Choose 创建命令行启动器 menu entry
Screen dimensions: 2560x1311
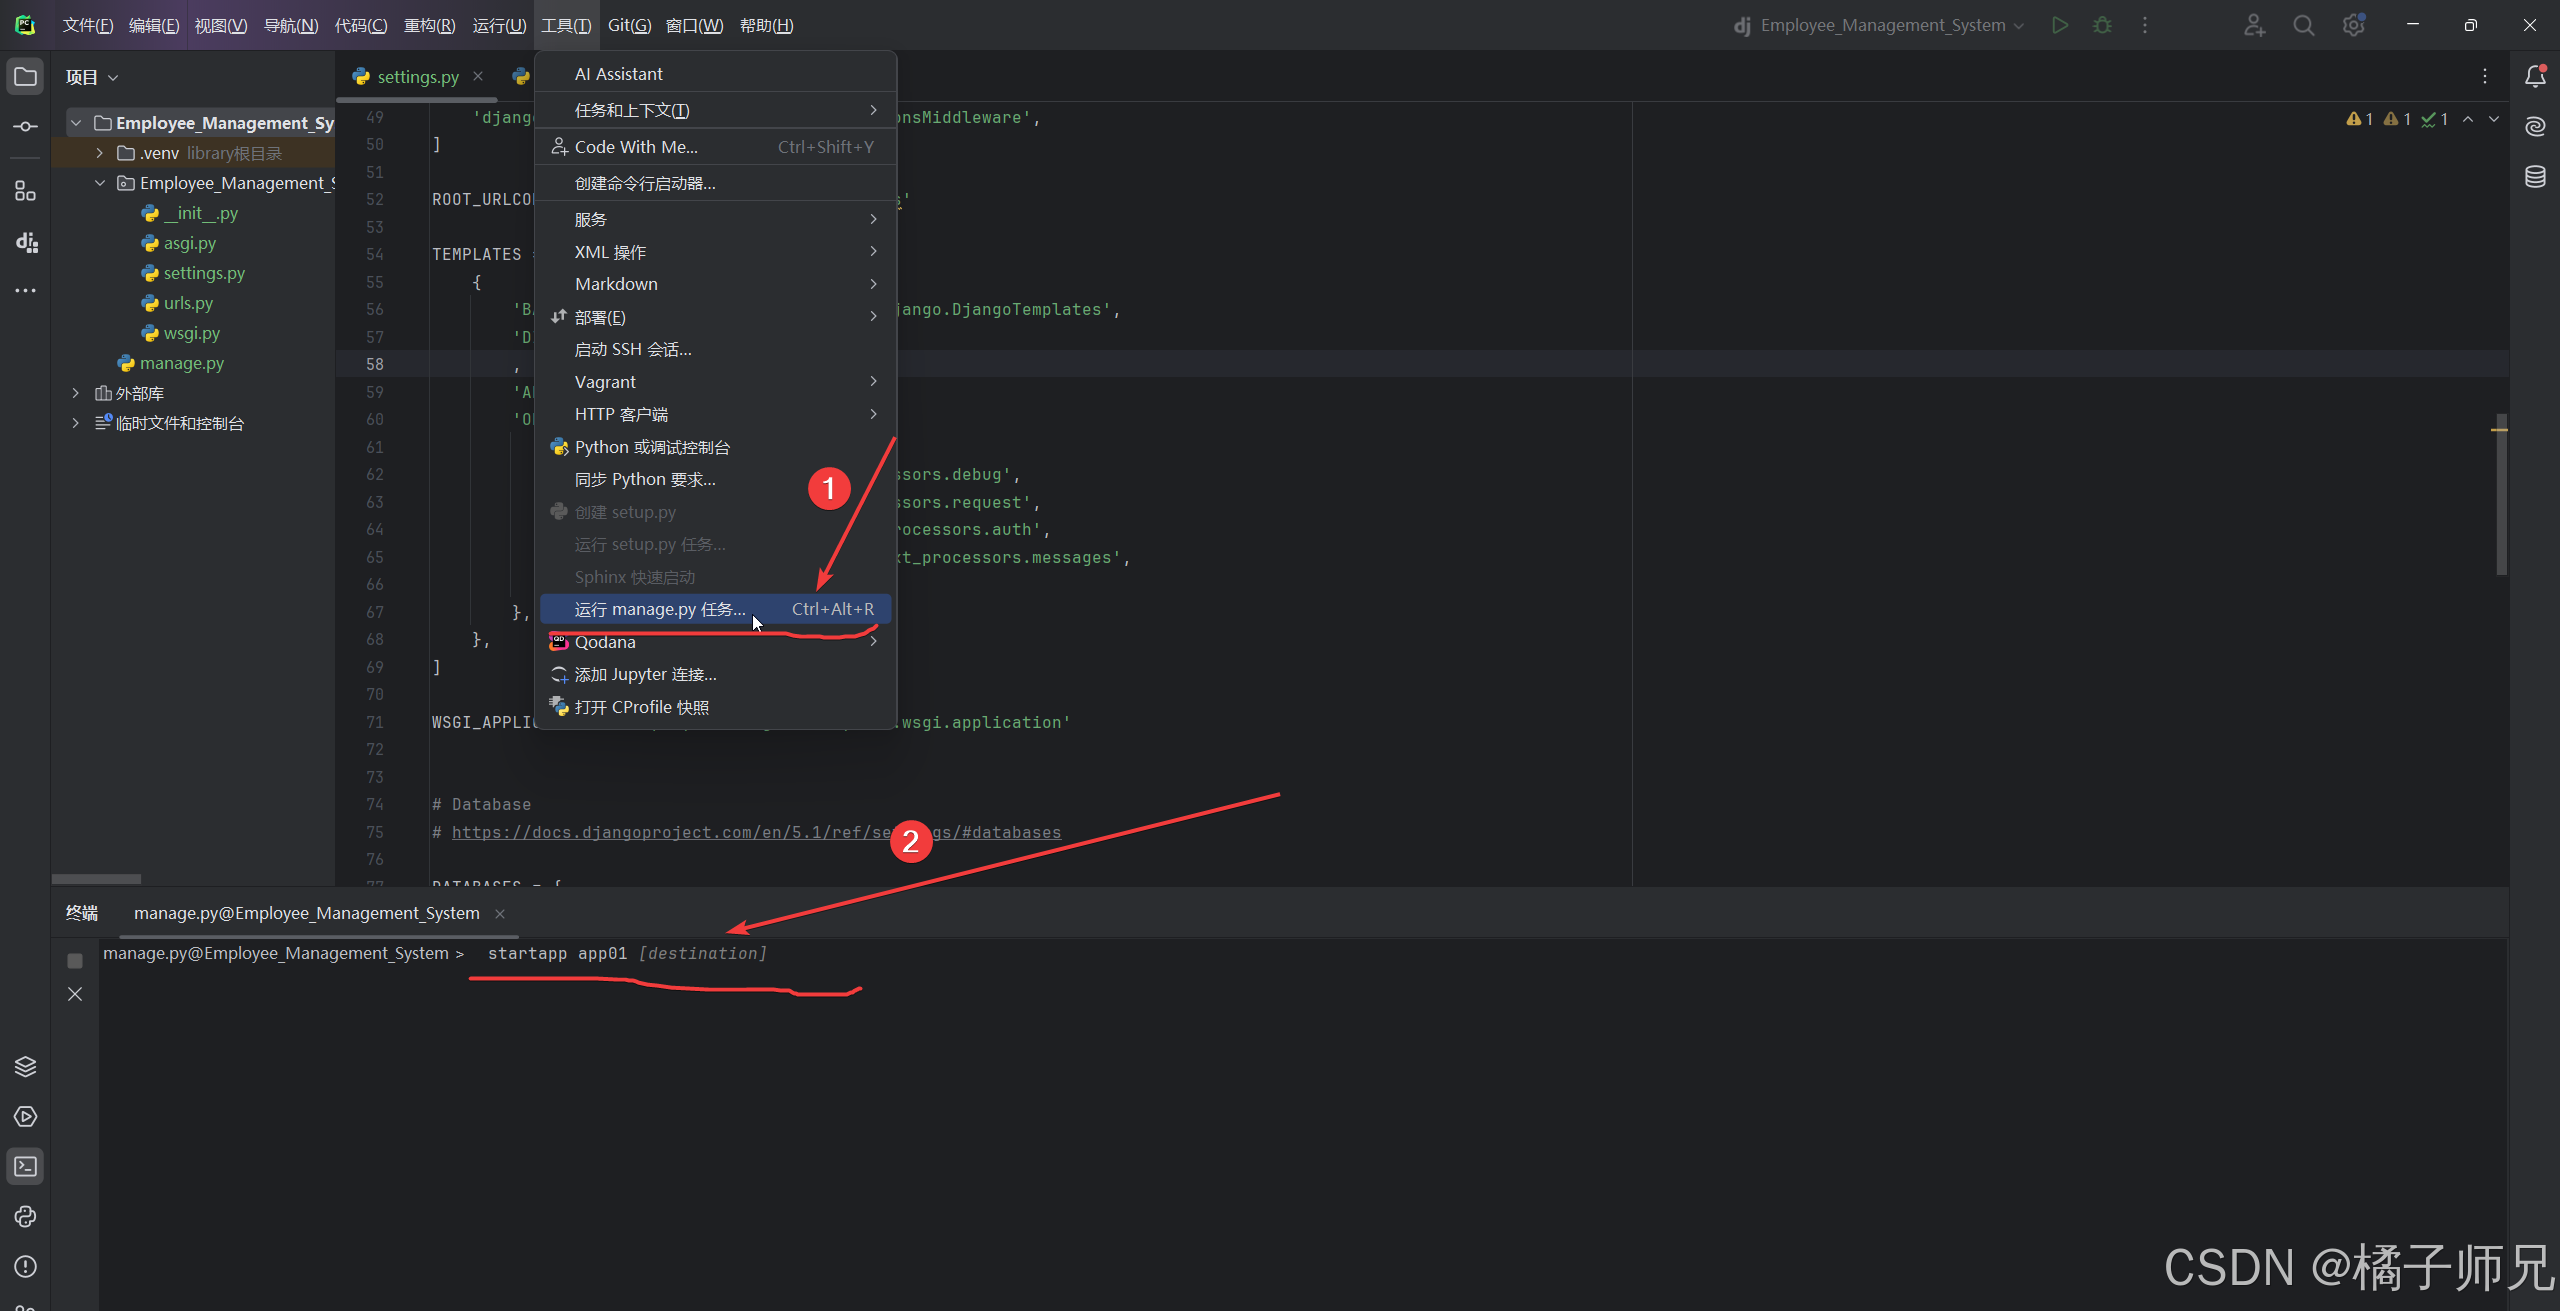(716, 183)
